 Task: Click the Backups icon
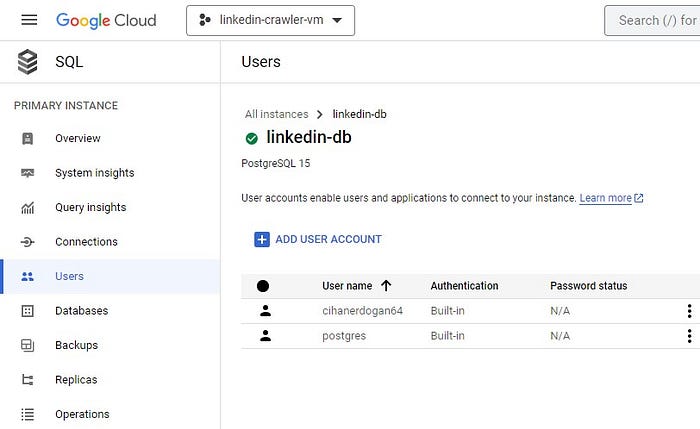point(28,345)
